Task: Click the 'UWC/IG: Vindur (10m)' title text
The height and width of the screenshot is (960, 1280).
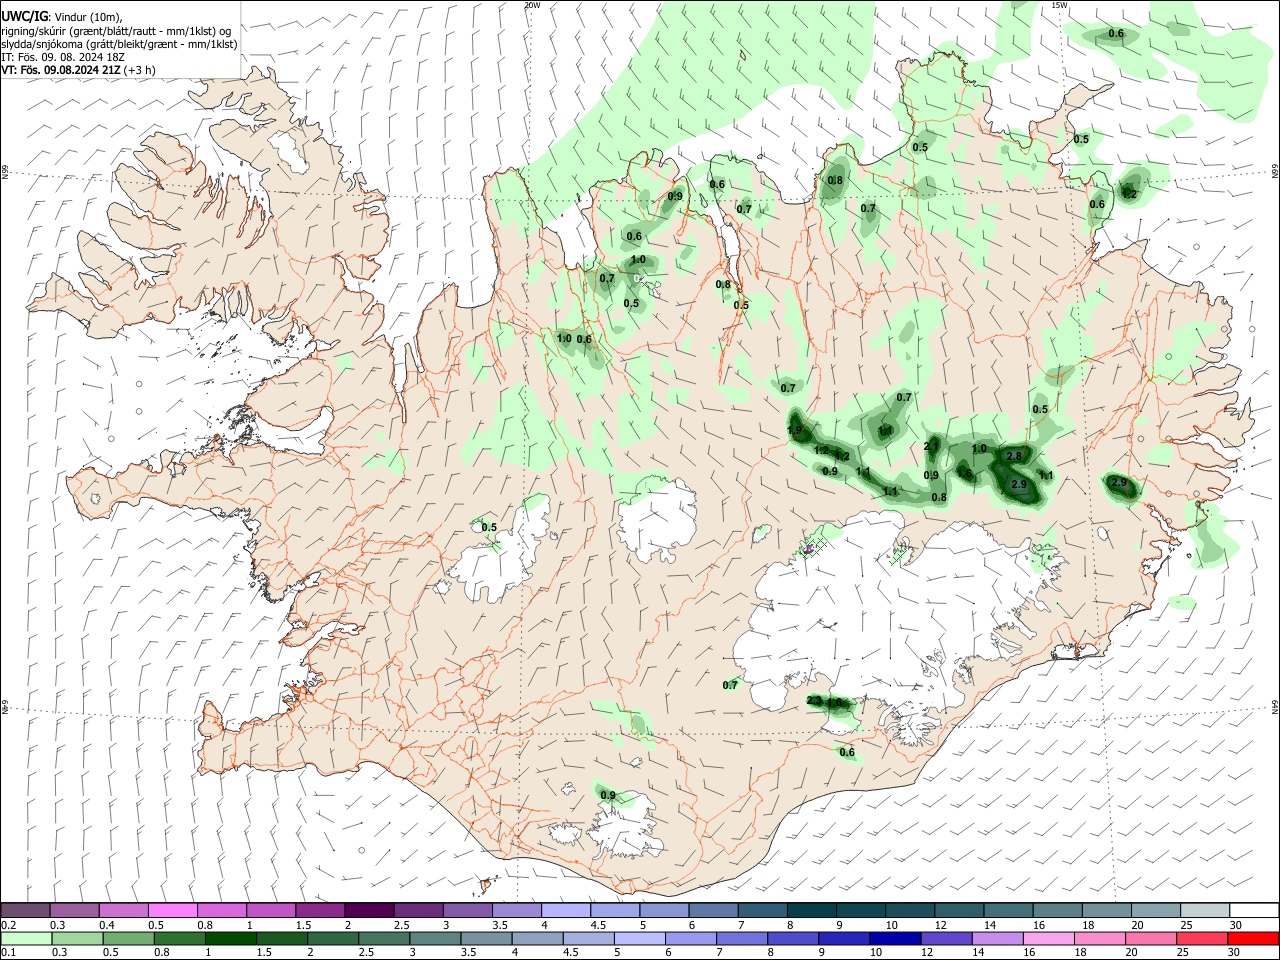Action: tap(62, 16)
